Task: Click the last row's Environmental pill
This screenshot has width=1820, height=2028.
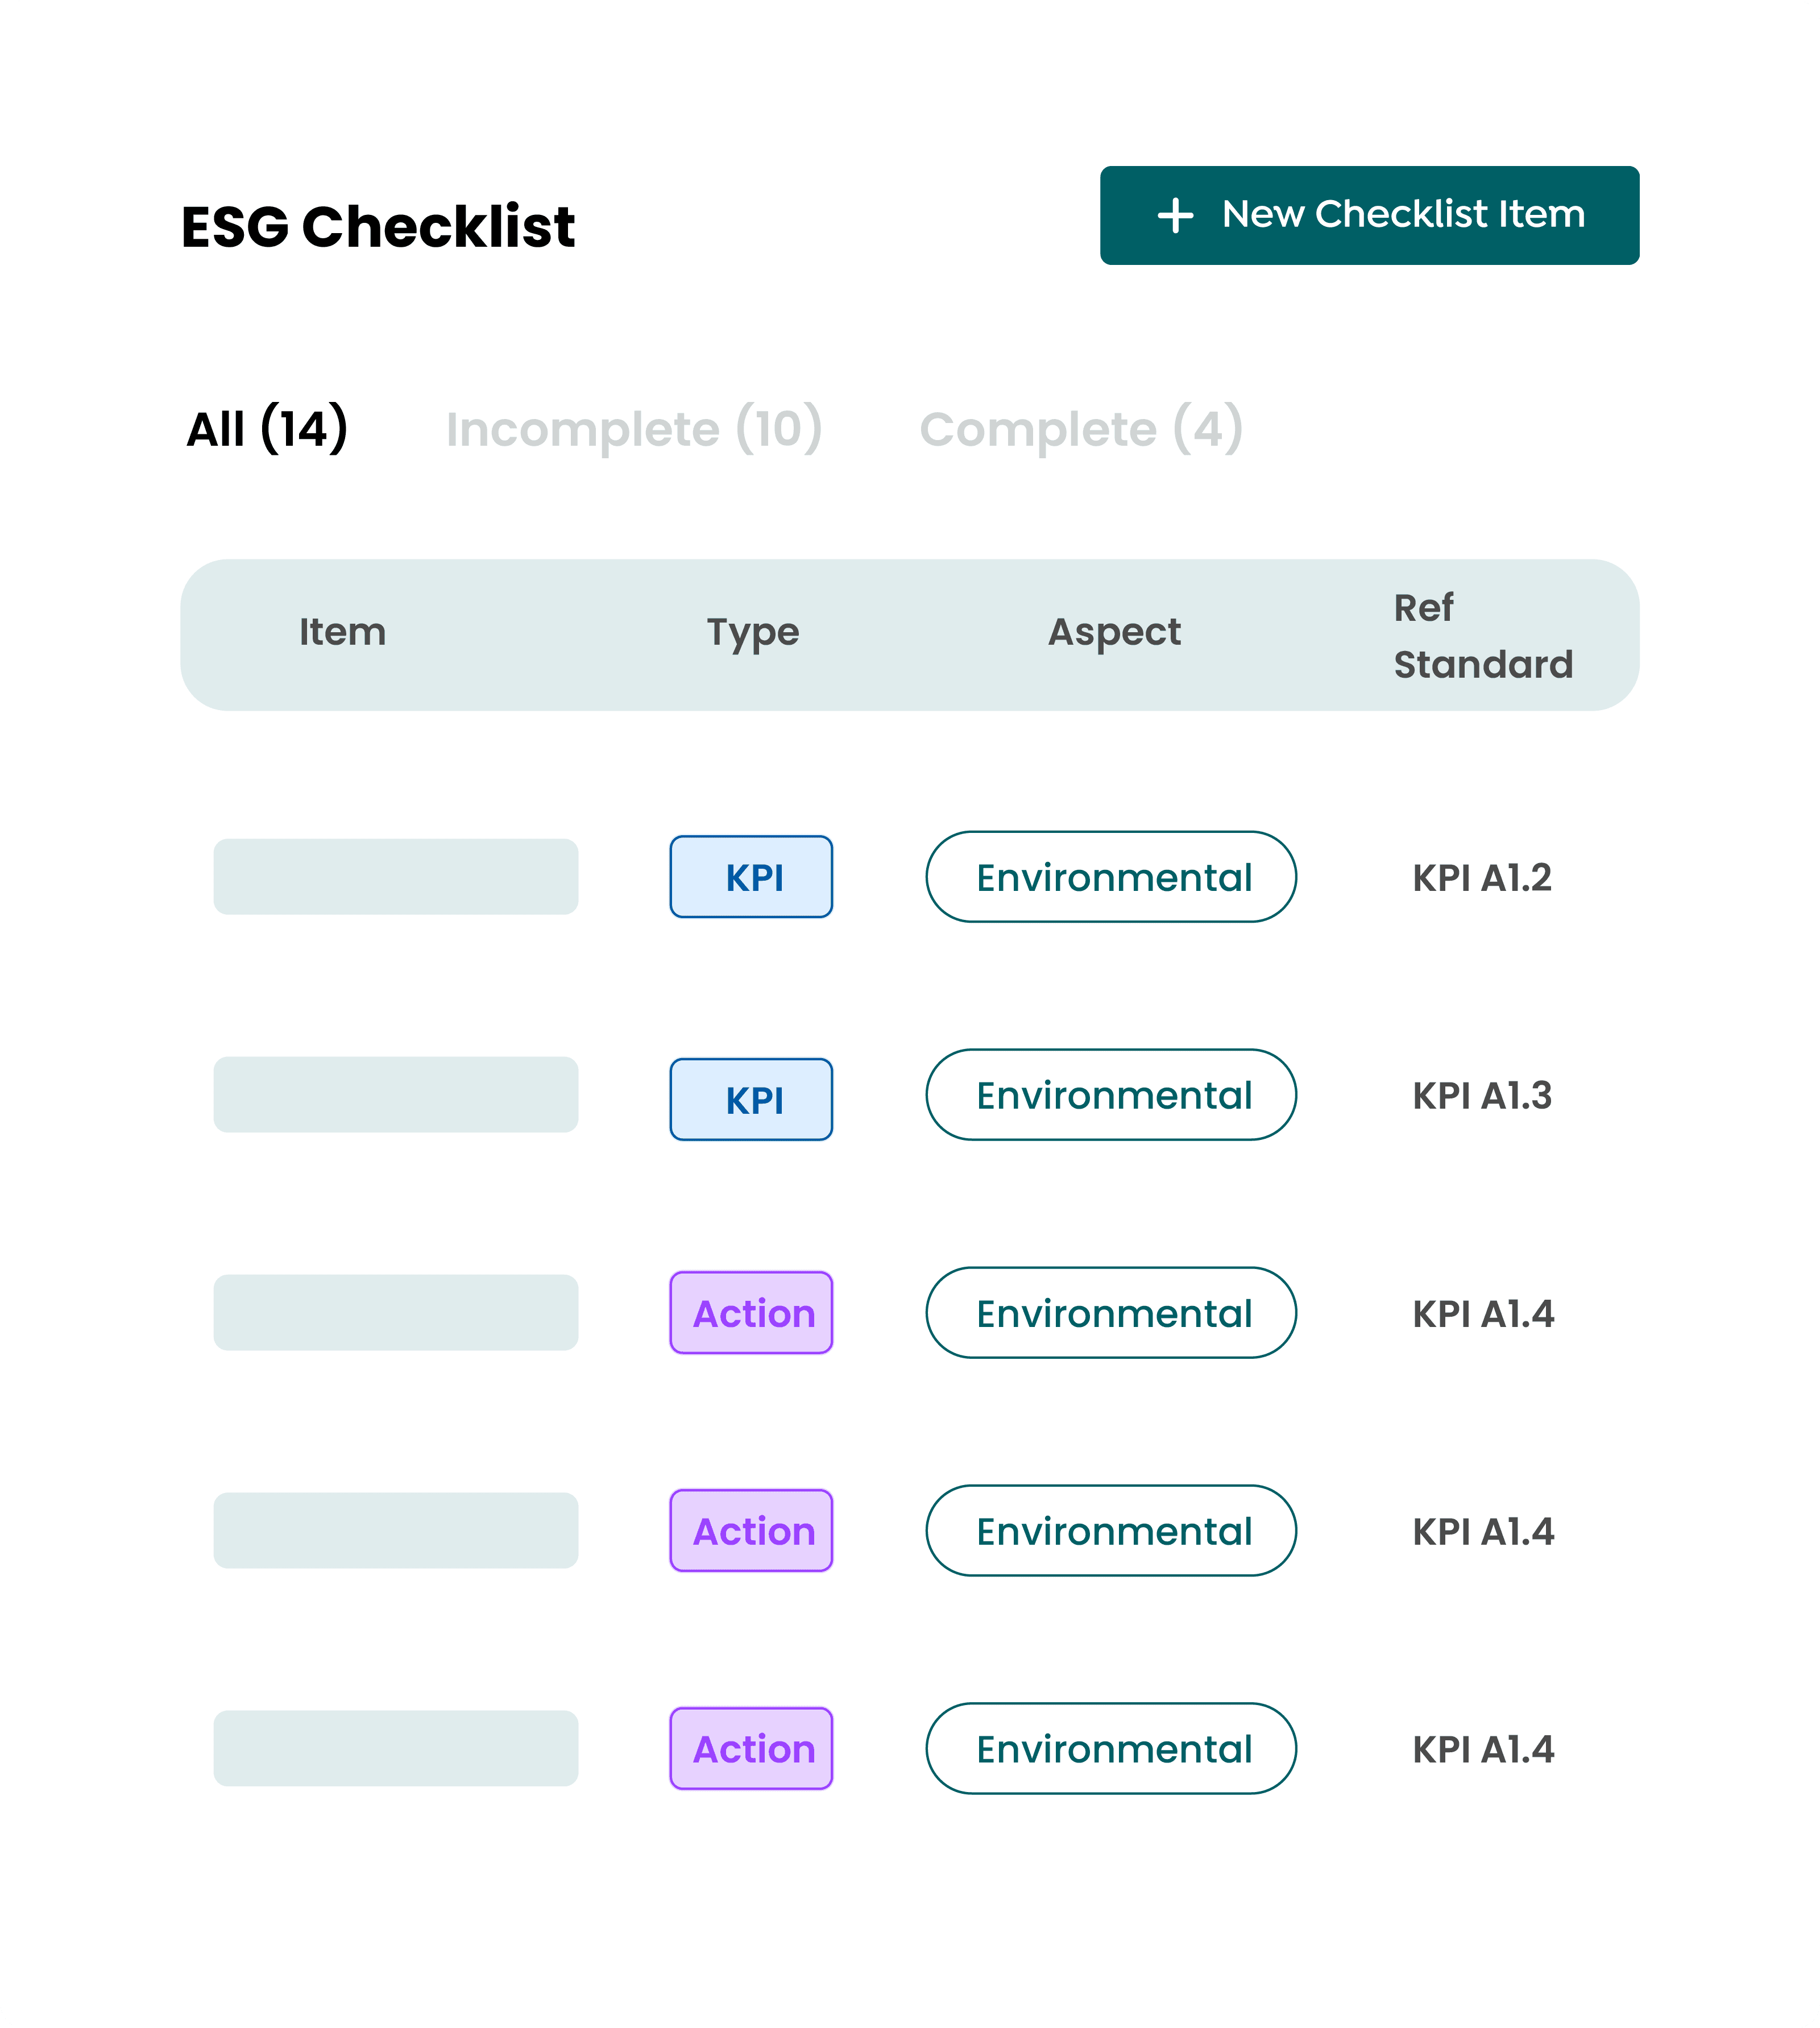Action: (1111, 1748)
